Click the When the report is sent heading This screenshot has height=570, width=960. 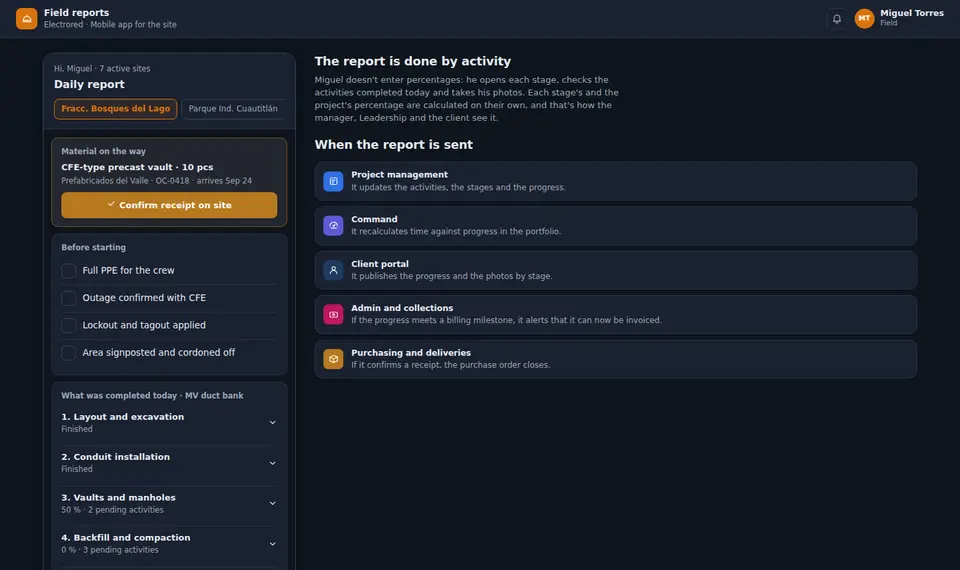coord(394,144)
